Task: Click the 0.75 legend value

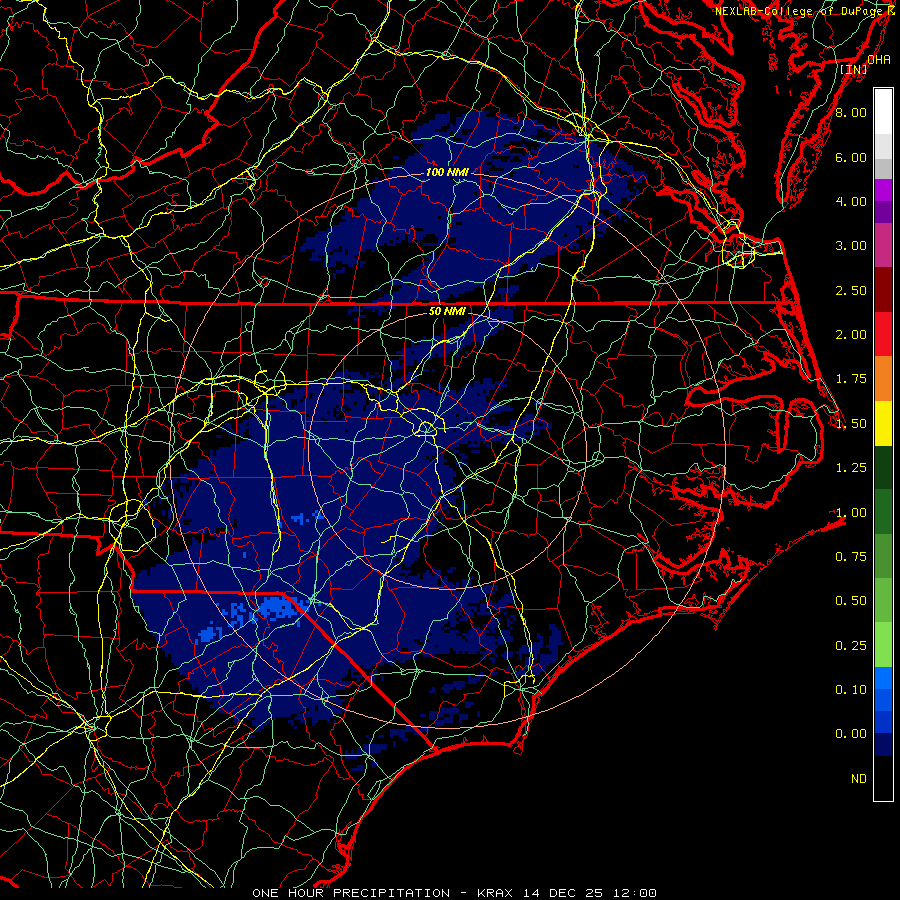Action: 851,557
